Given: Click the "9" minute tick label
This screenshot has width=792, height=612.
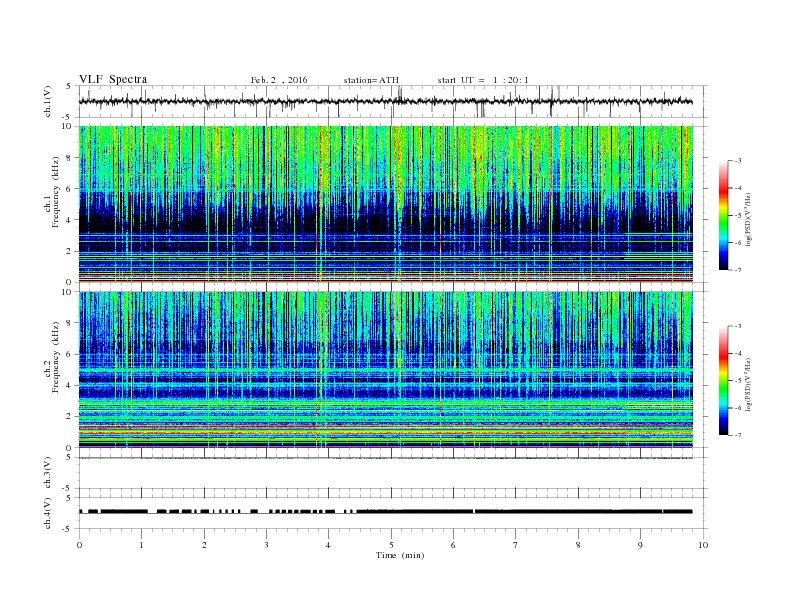Looking at the screenshot, I should click(x=640, y=545).
